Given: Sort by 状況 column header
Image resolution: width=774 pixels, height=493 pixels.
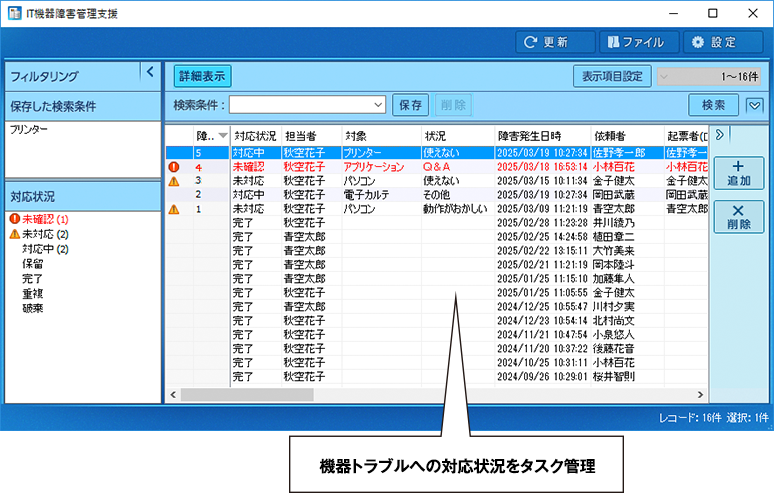Looking at the screenshot, I should tap(458, 136).
